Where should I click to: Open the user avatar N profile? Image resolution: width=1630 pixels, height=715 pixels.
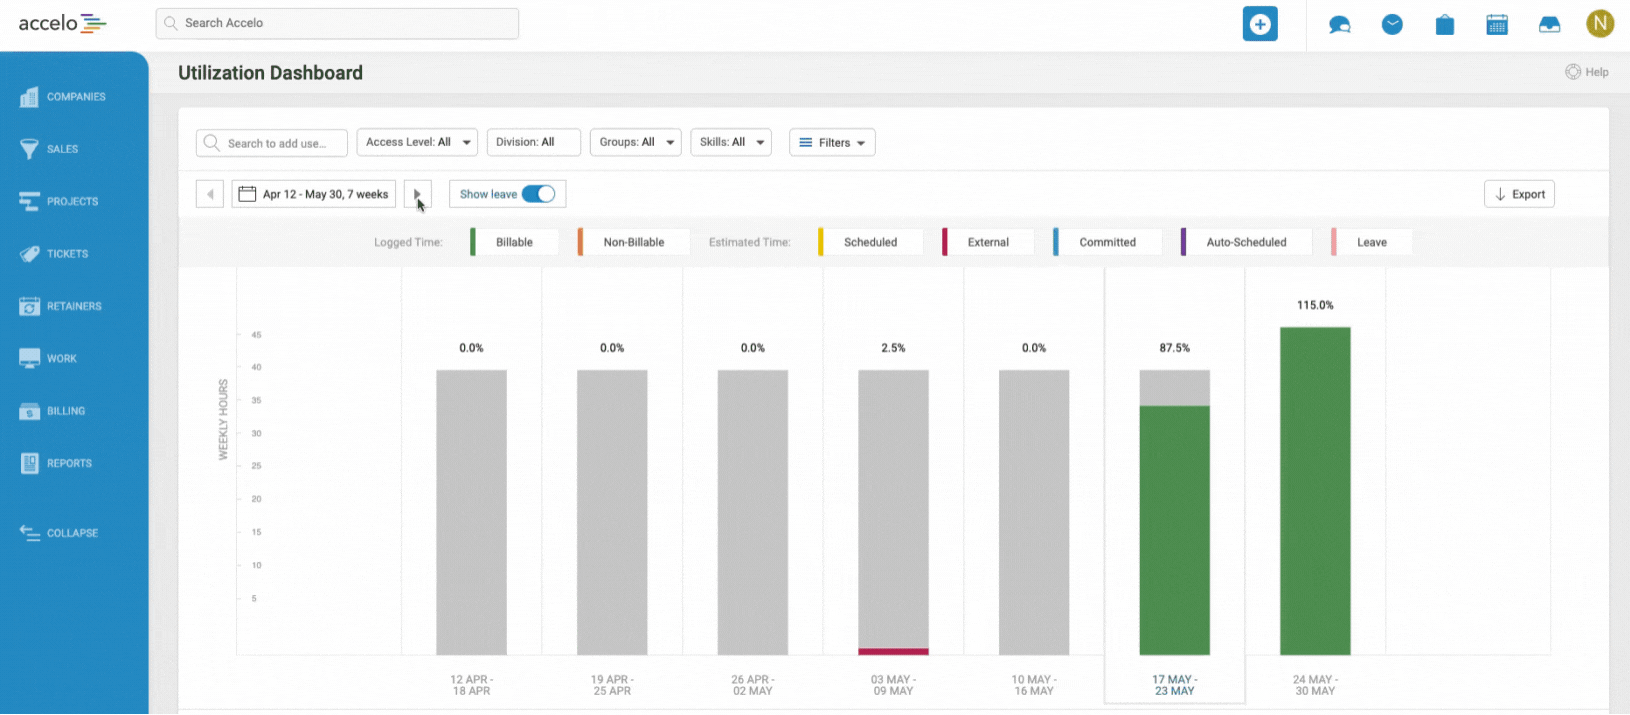point(1599,24)
